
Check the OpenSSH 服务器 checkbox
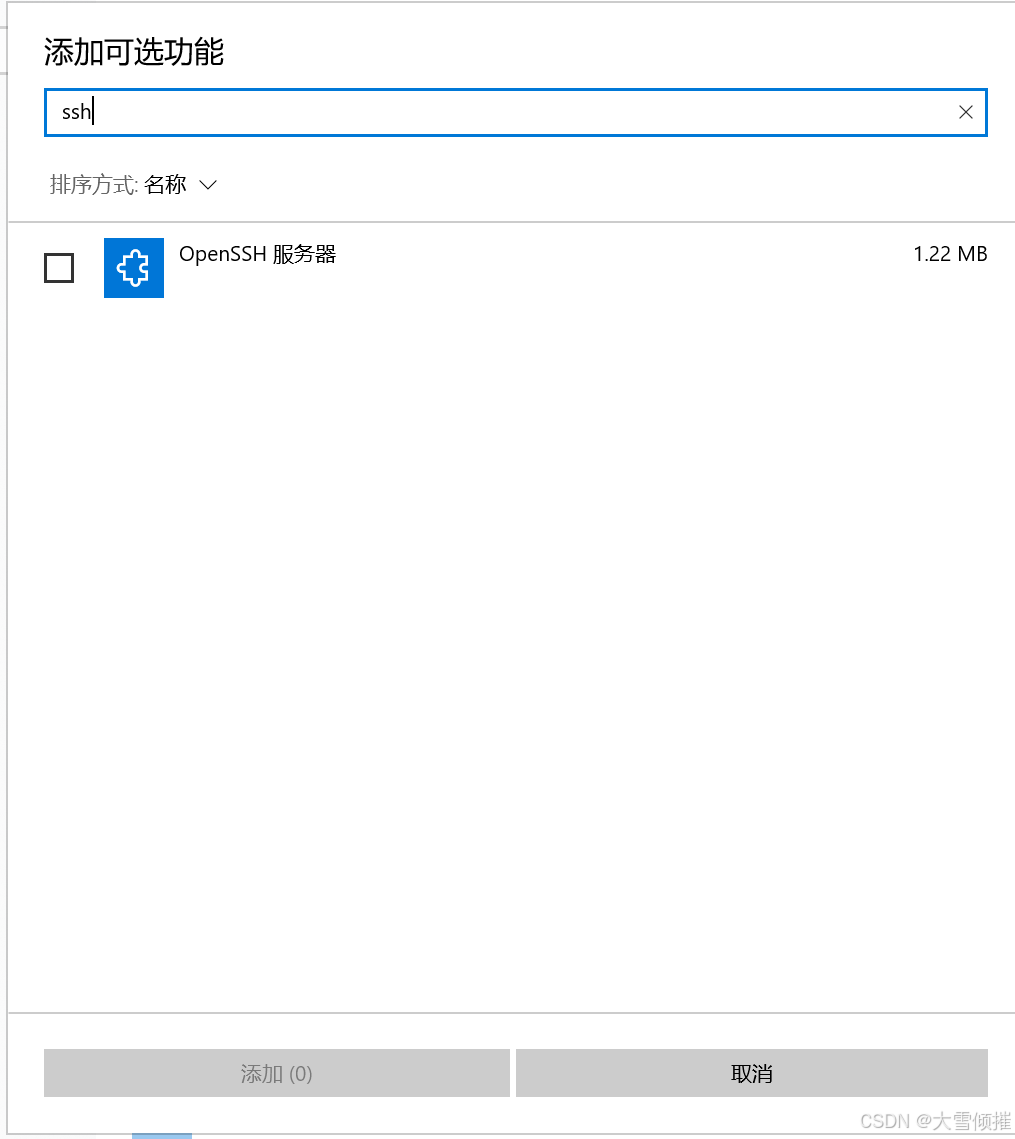point(59,268)
